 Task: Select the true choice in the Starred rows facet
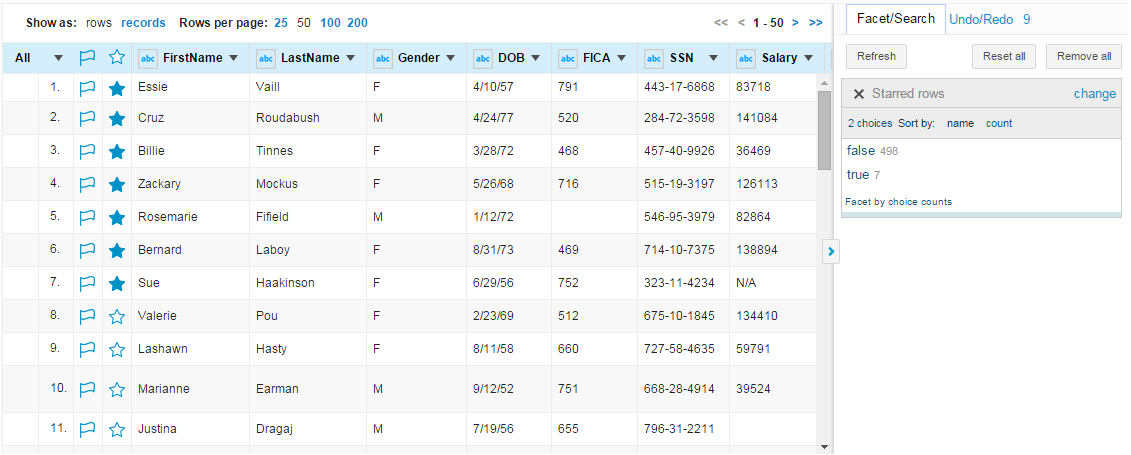858,175
